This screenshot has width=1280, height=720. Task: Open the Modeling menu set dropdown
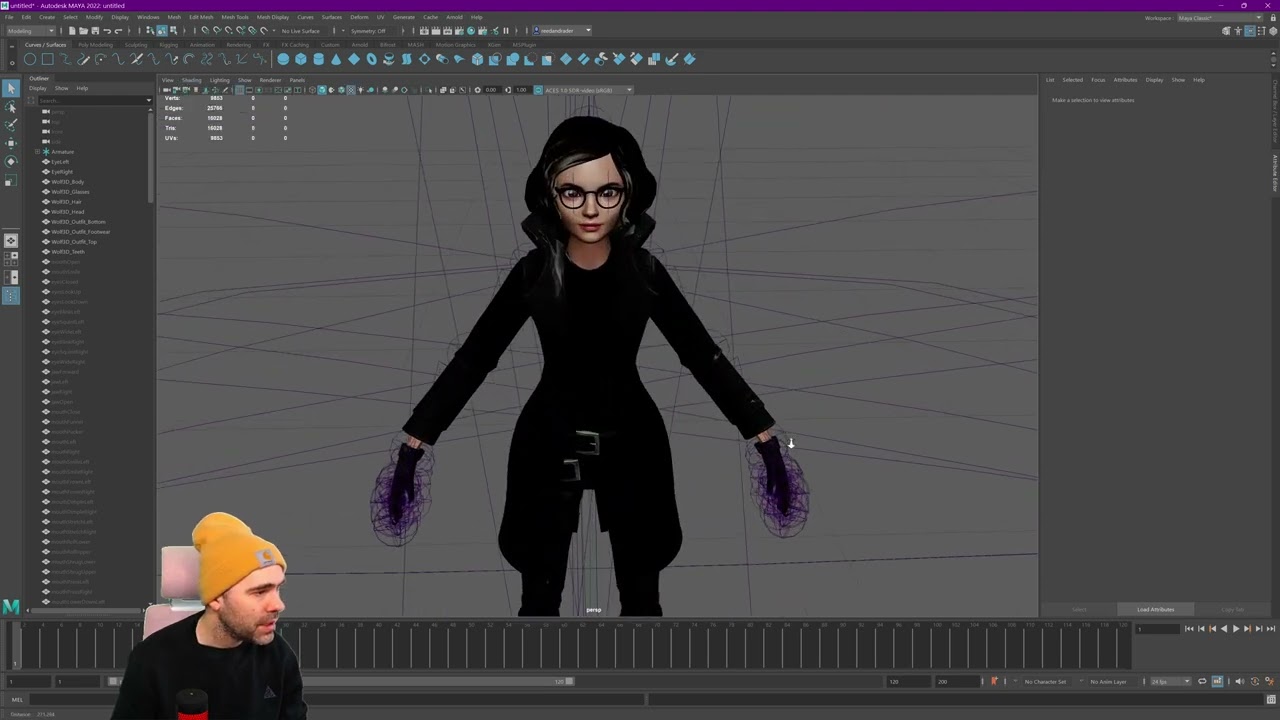31,31
